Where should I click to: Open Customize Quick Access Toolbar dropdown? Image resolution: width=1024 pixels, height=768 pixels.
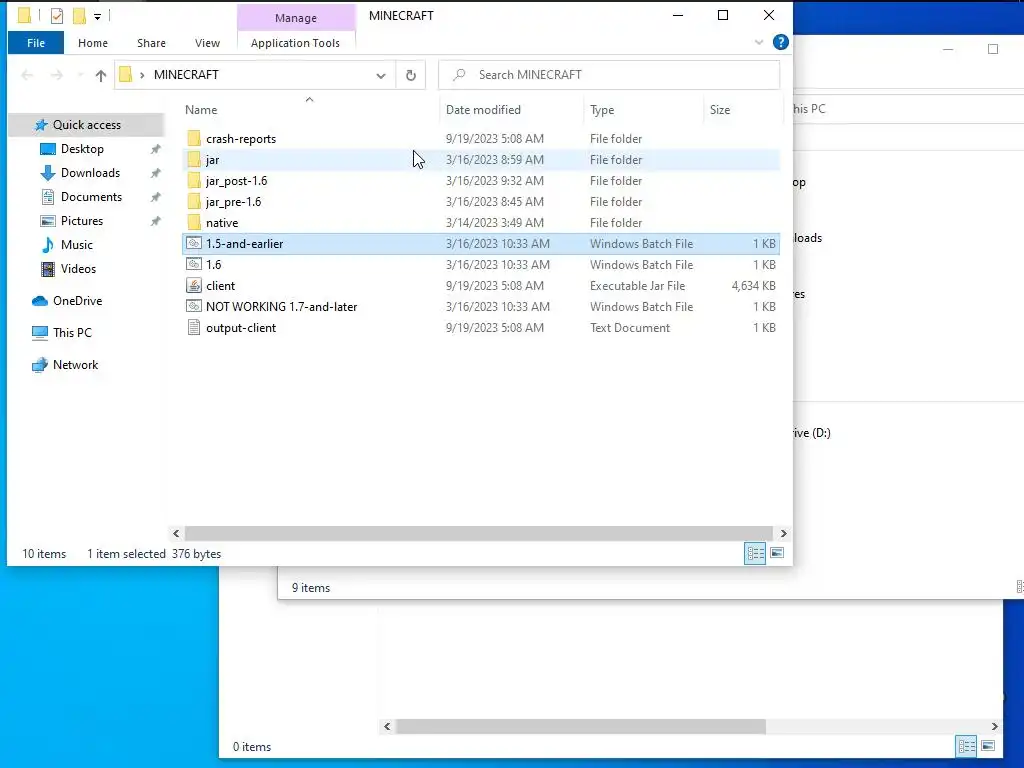[x=97, y=16]
